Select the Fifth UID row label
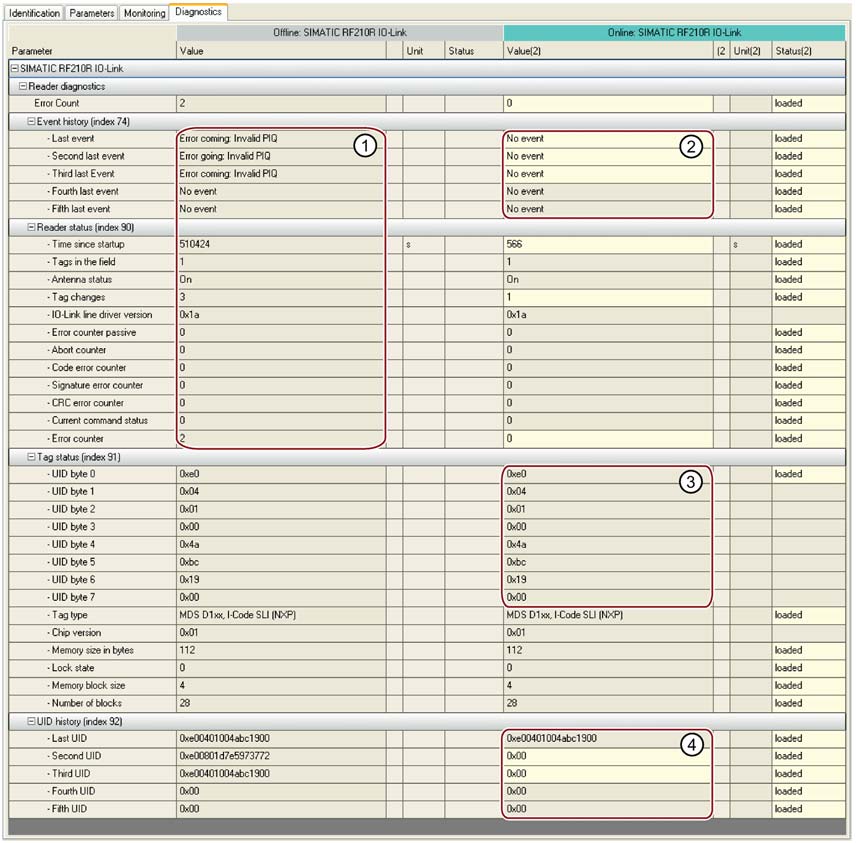Viewport: 856px width, 843px height. (x=69, y=809)
